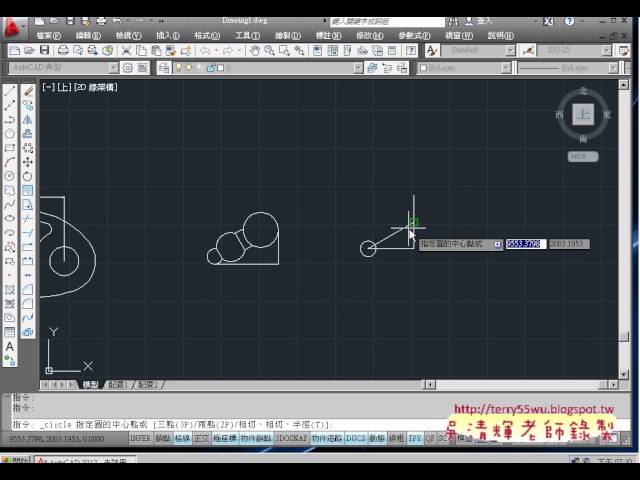Viewport: 640px width, 480px height.
Task: Open the text style Standard dropdown
Action: pyautogui.click(x=510, y=51)
